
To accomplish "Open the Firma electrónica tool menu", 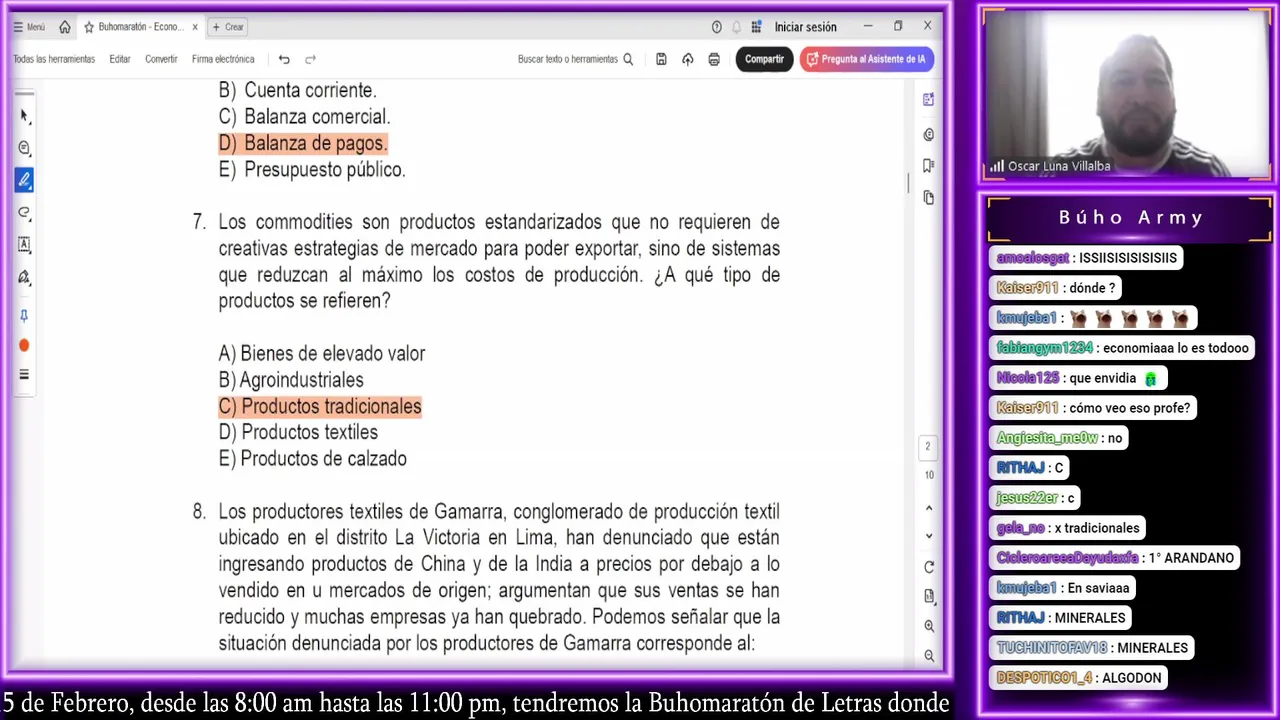I will (223, 59).
